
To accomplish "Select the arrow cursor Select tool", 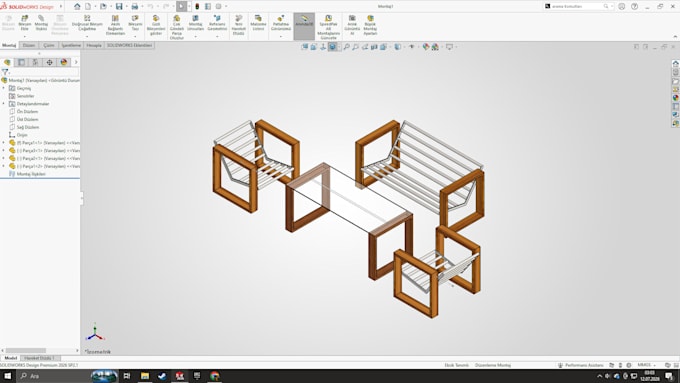I will (182, 7).
